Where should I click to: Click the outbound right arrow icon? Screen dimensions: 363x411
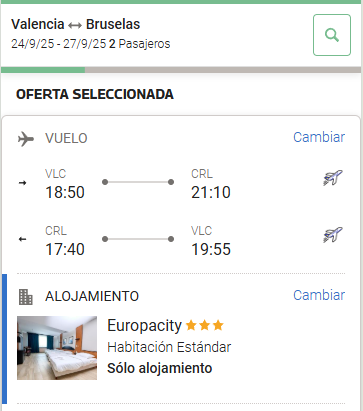[x=23, y=183]
